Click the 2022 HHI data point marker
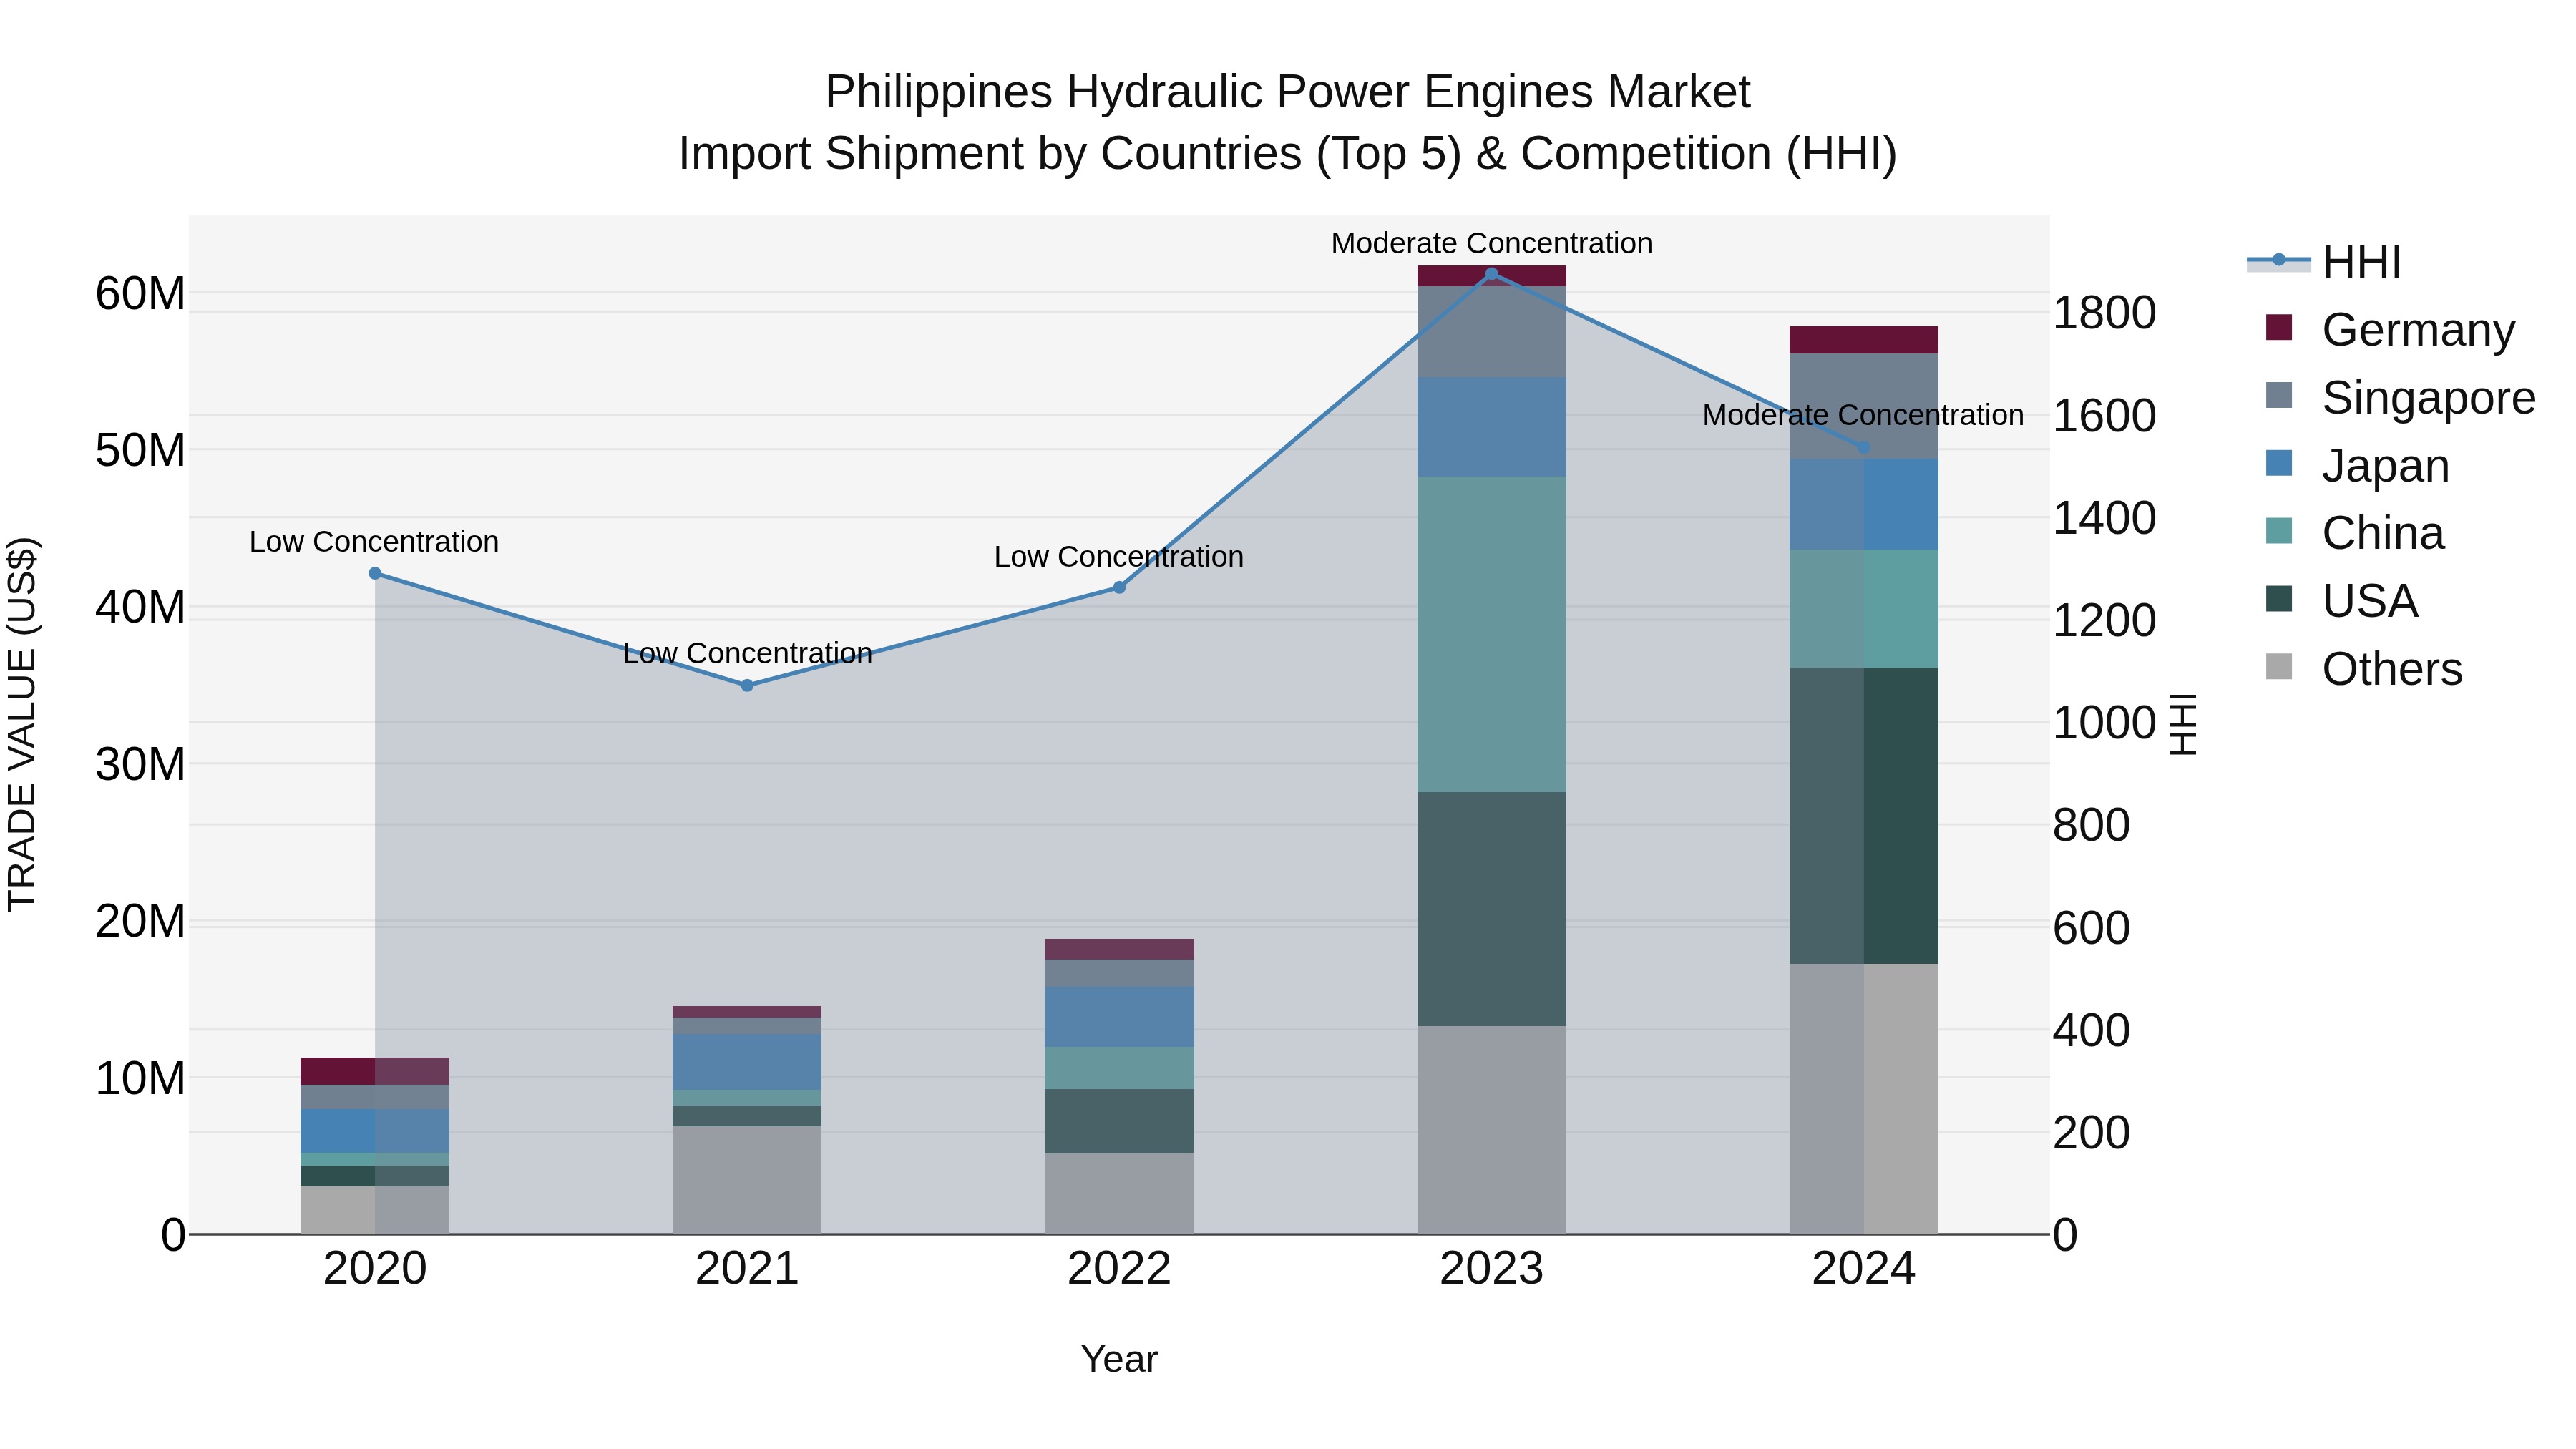2576x1449 pixels. pos(1119,587)
